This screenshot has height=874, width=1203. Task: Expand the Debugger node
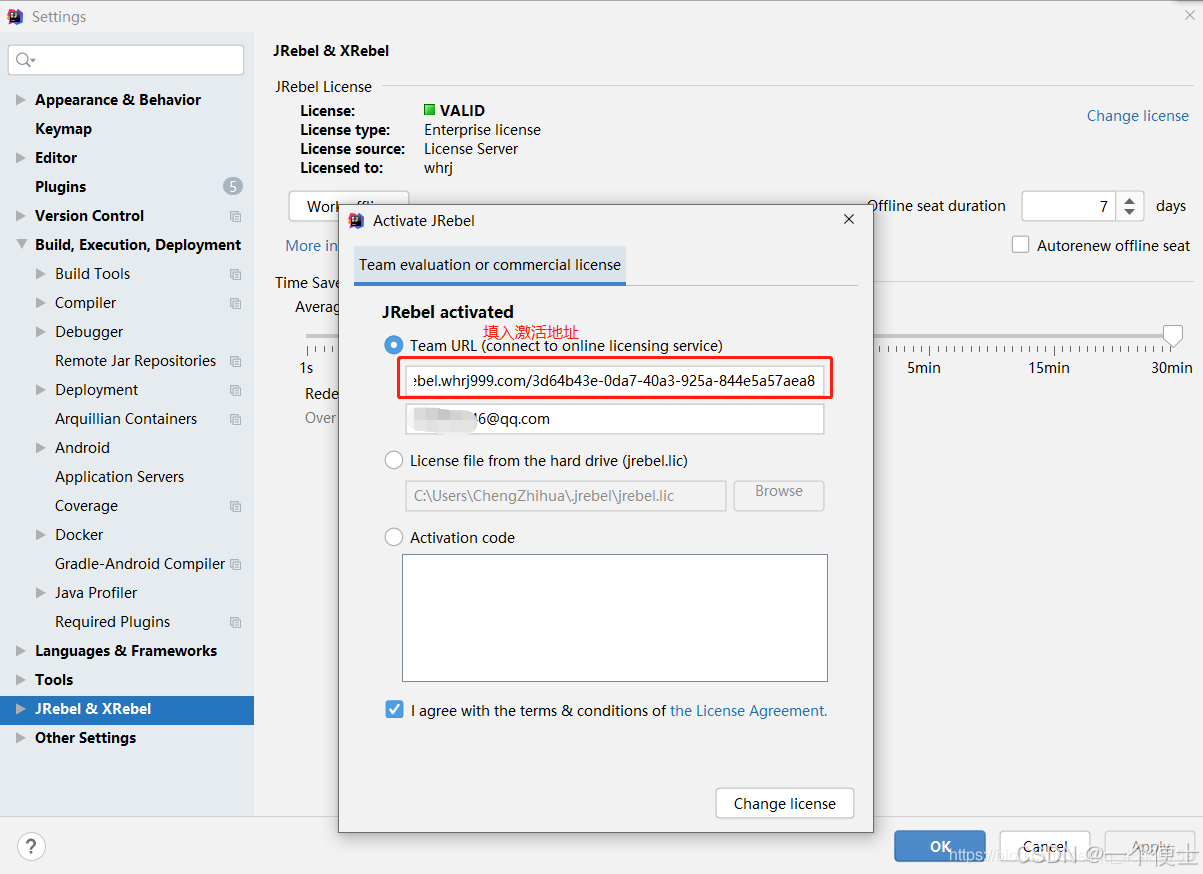(41, 332)
